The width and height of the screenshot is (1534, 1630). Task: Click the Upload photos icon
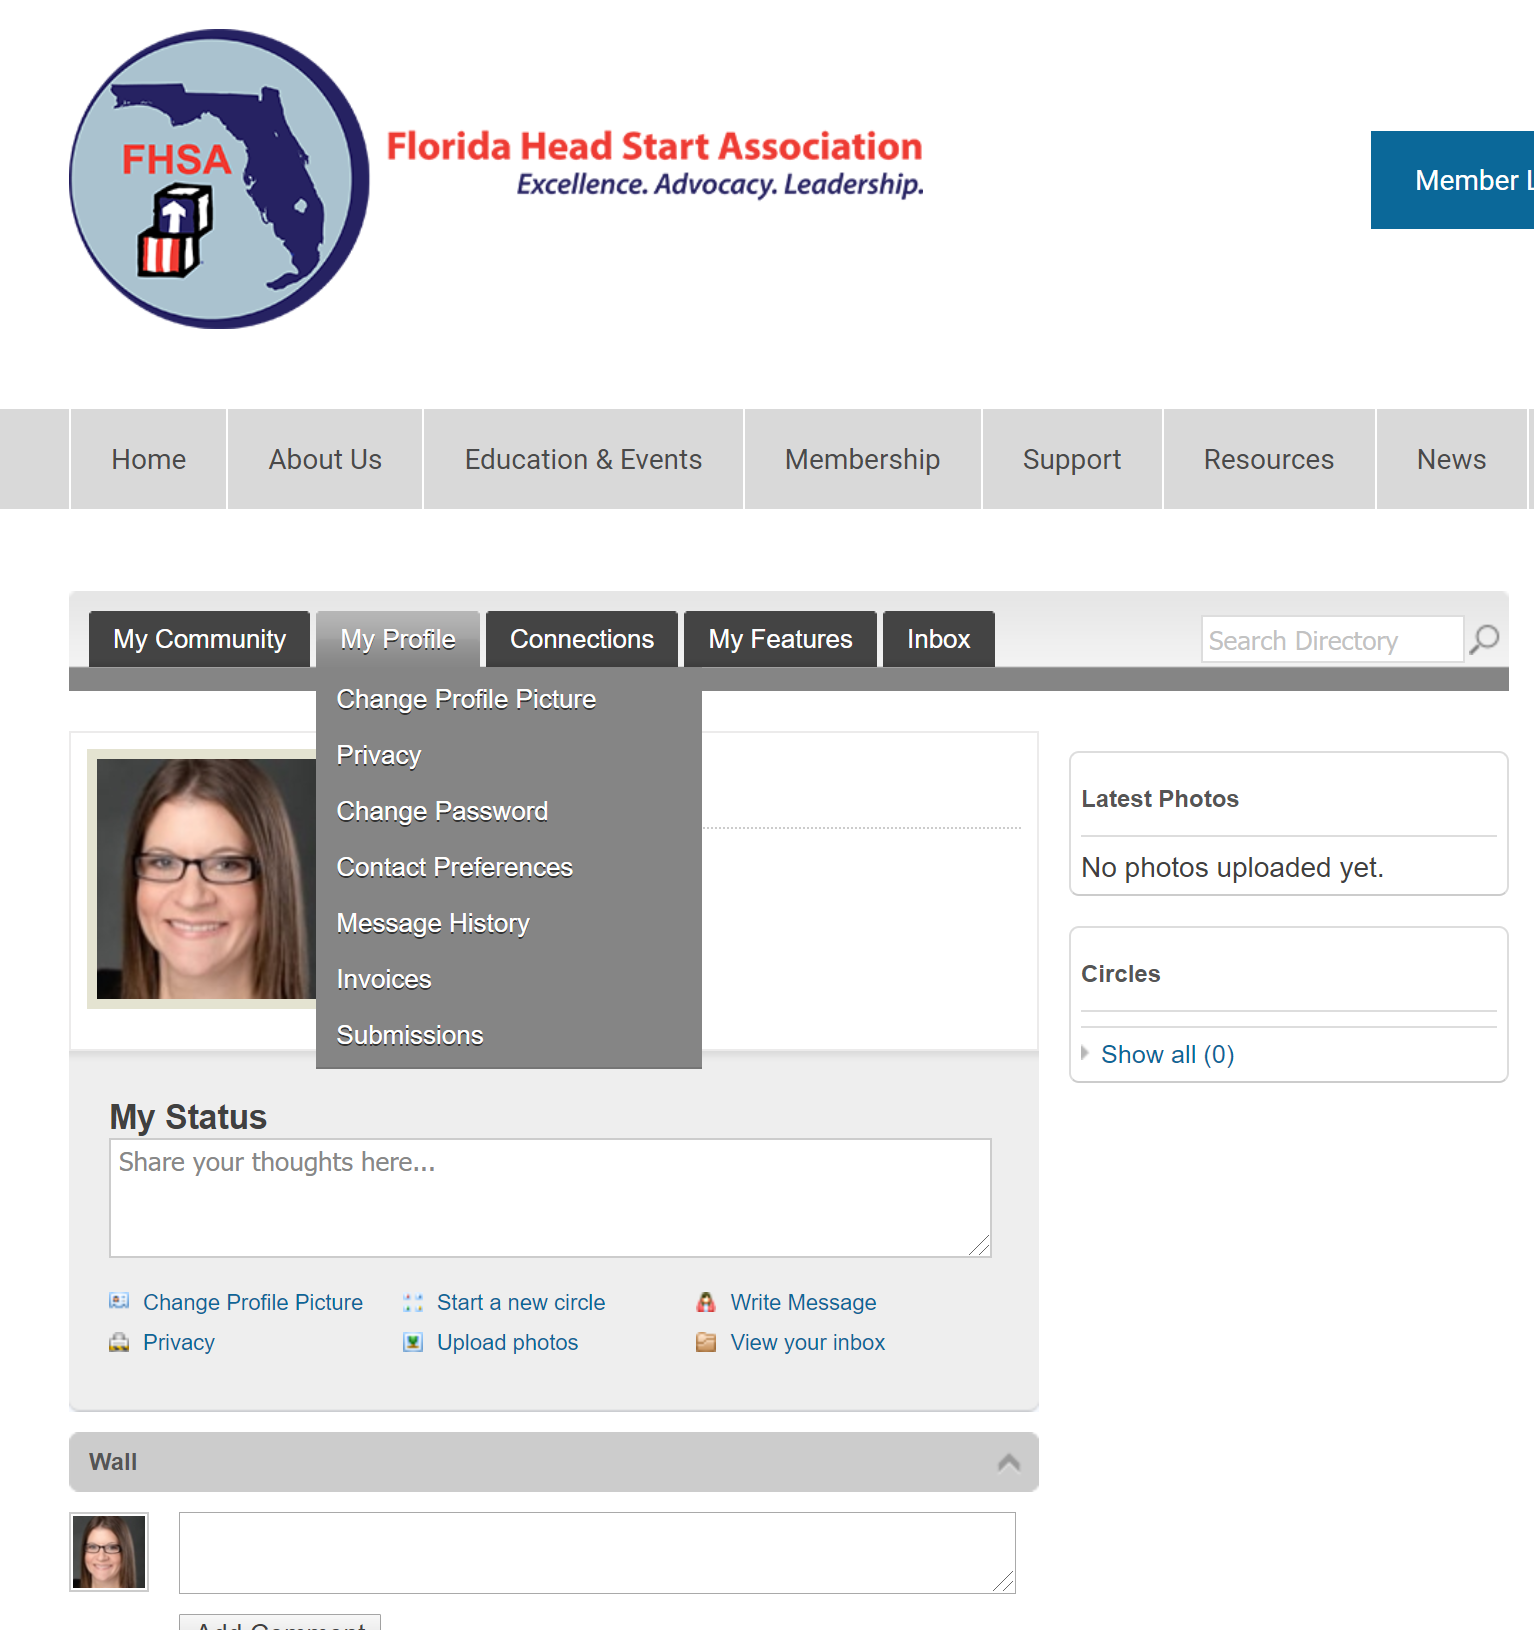pos(413,1342)
